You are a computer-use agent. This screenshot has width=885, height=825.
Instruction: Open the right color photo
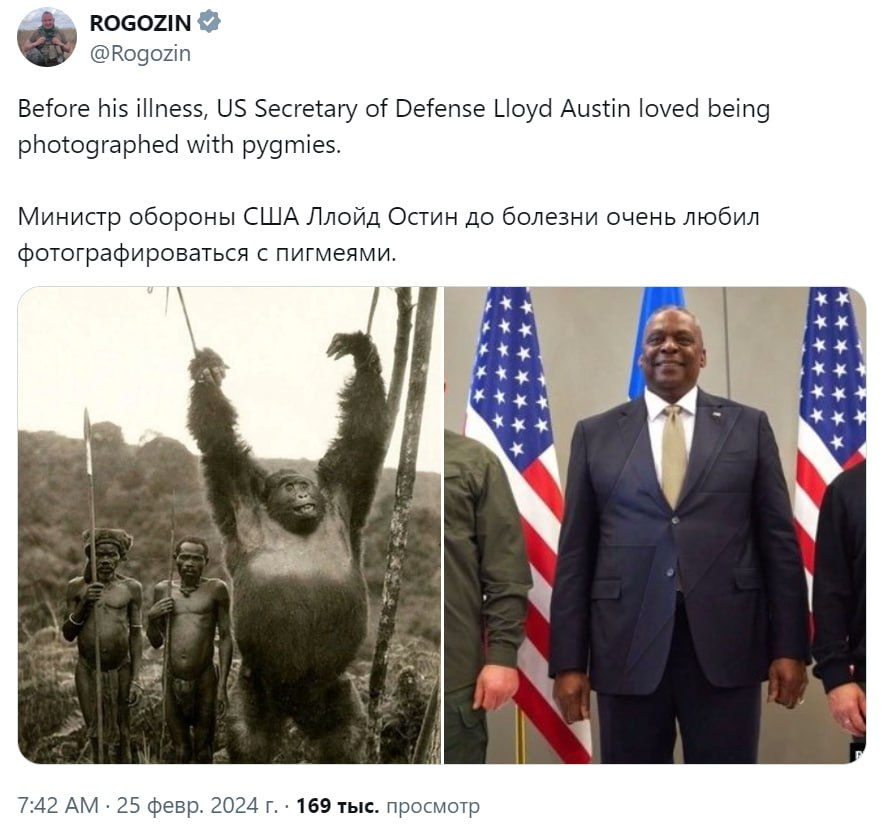coord(655,525)
